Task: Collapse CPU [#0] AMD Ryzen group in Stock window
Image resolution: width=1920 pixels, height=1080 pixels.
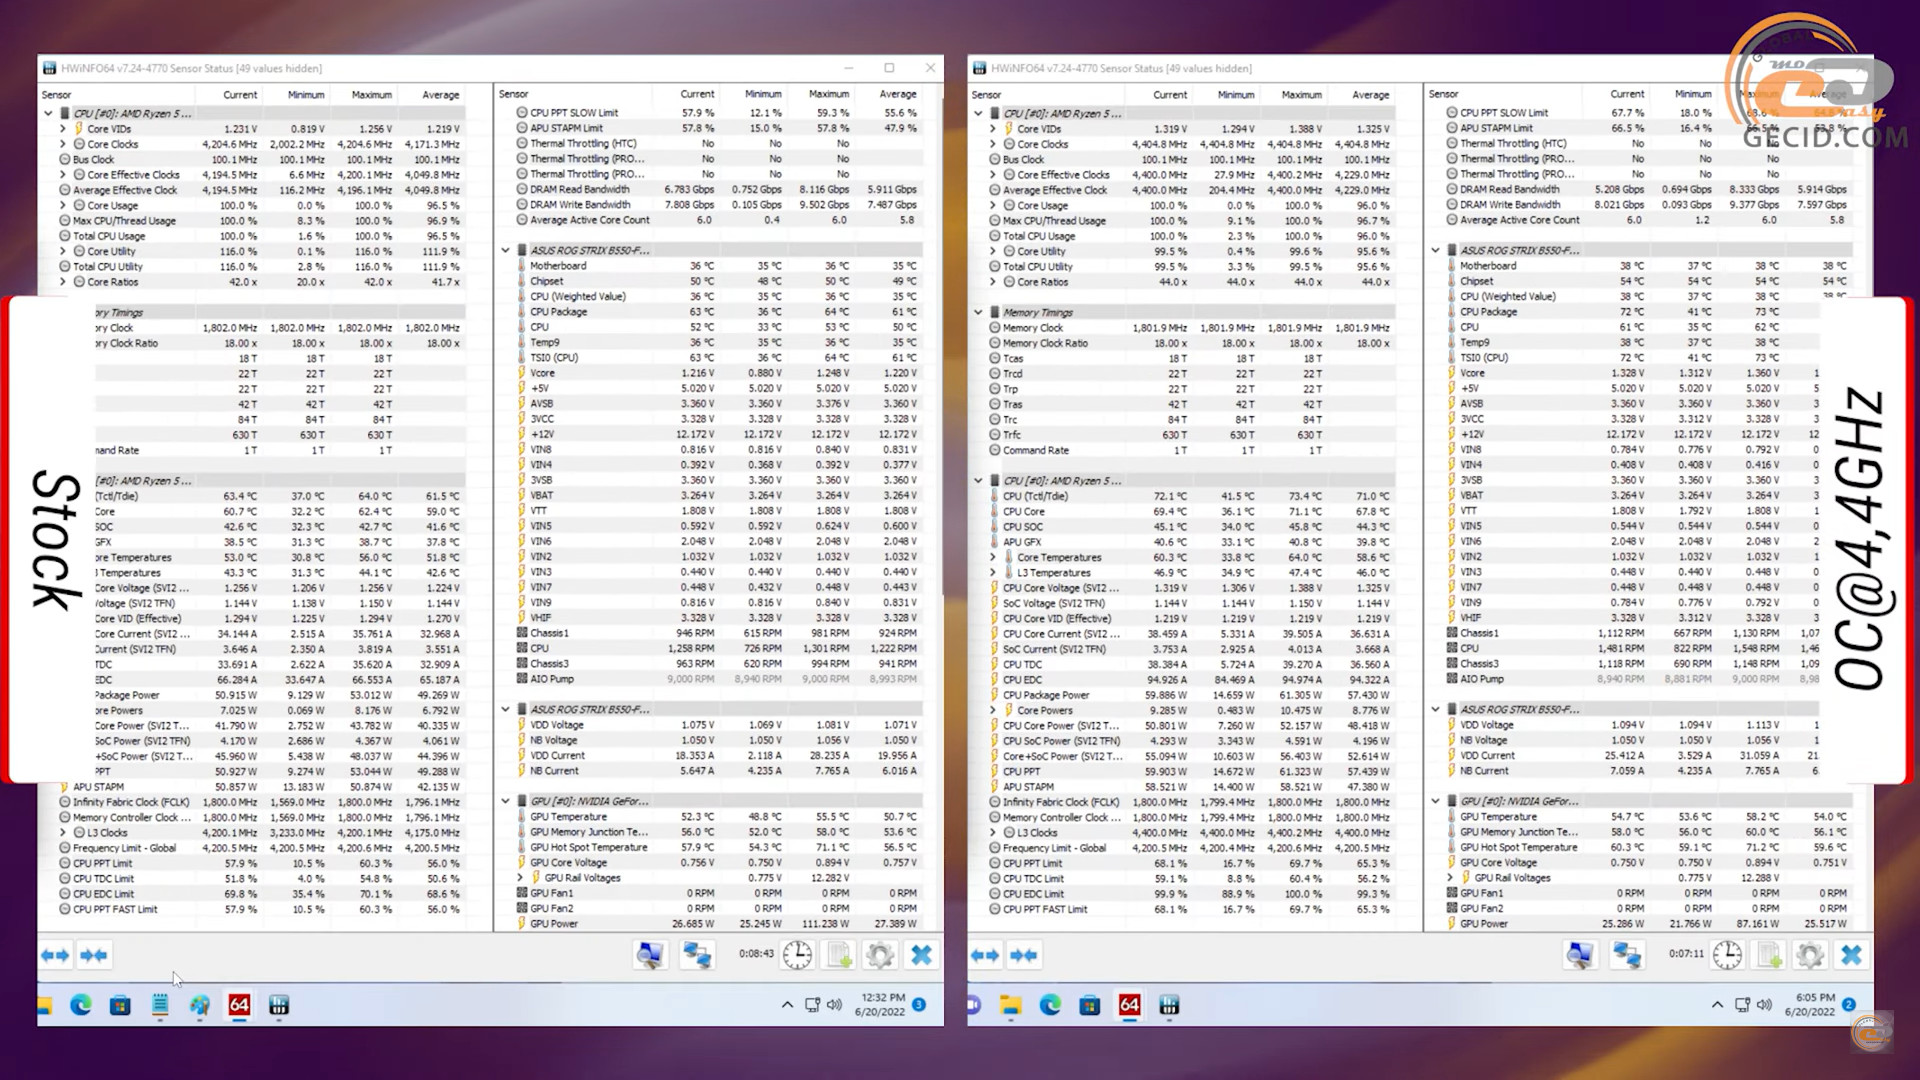Action: (x=47, y=113)
